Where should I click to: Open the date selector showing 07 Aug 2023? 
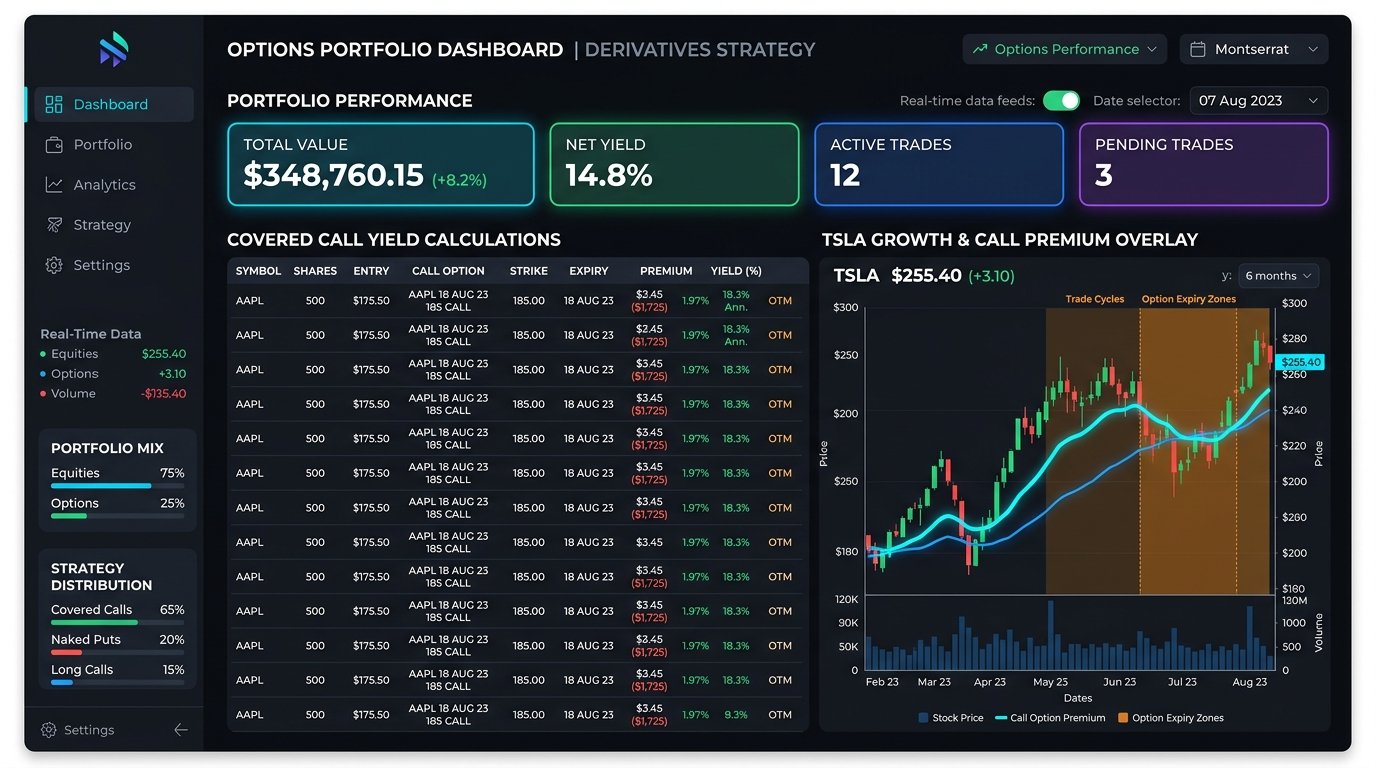[x=1258, y=101]
